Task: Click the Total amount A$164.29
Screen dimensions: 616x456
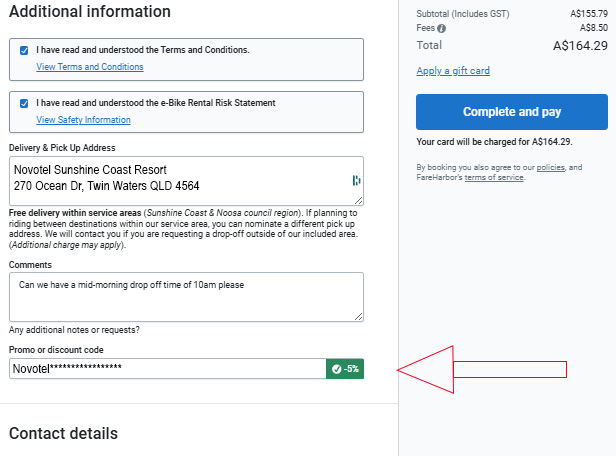Action: 580,46
